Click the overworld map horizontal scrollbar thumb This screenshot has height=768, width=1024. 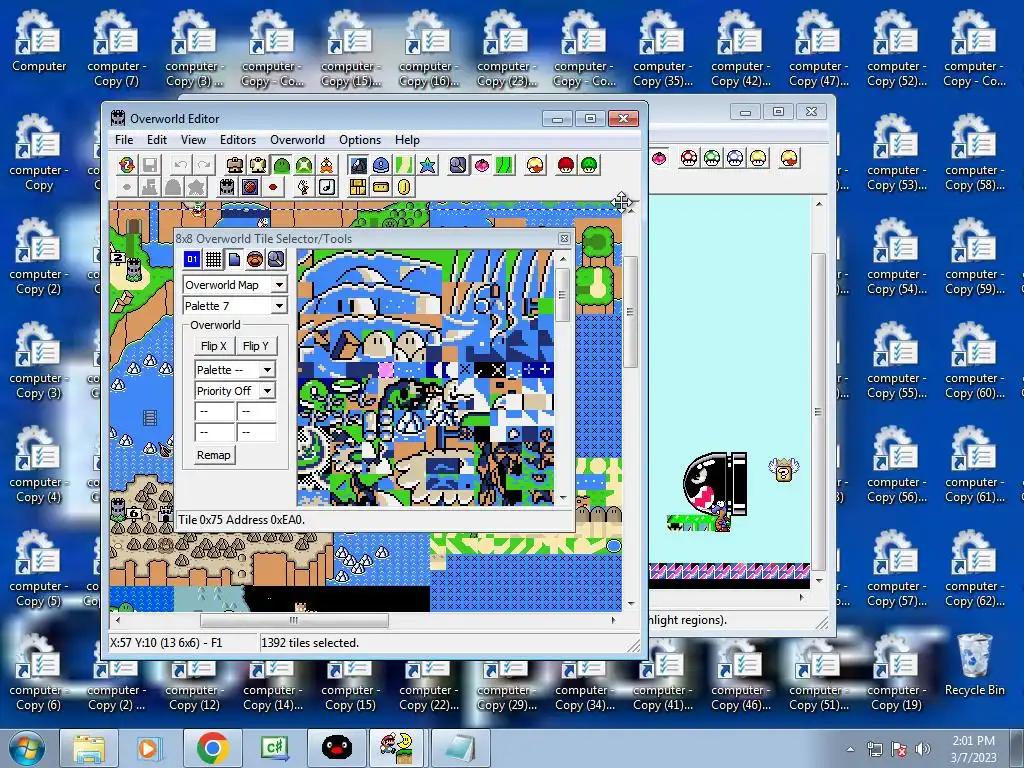point(294,620)
